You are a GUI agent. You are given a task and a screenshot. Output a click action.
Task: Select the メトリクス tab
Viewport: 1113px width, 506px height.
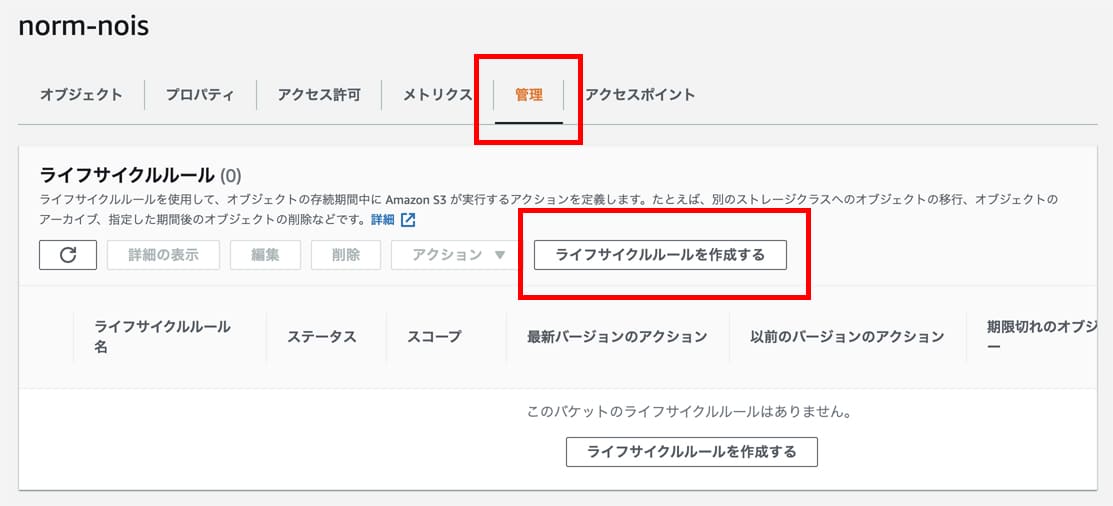point(437,95)
